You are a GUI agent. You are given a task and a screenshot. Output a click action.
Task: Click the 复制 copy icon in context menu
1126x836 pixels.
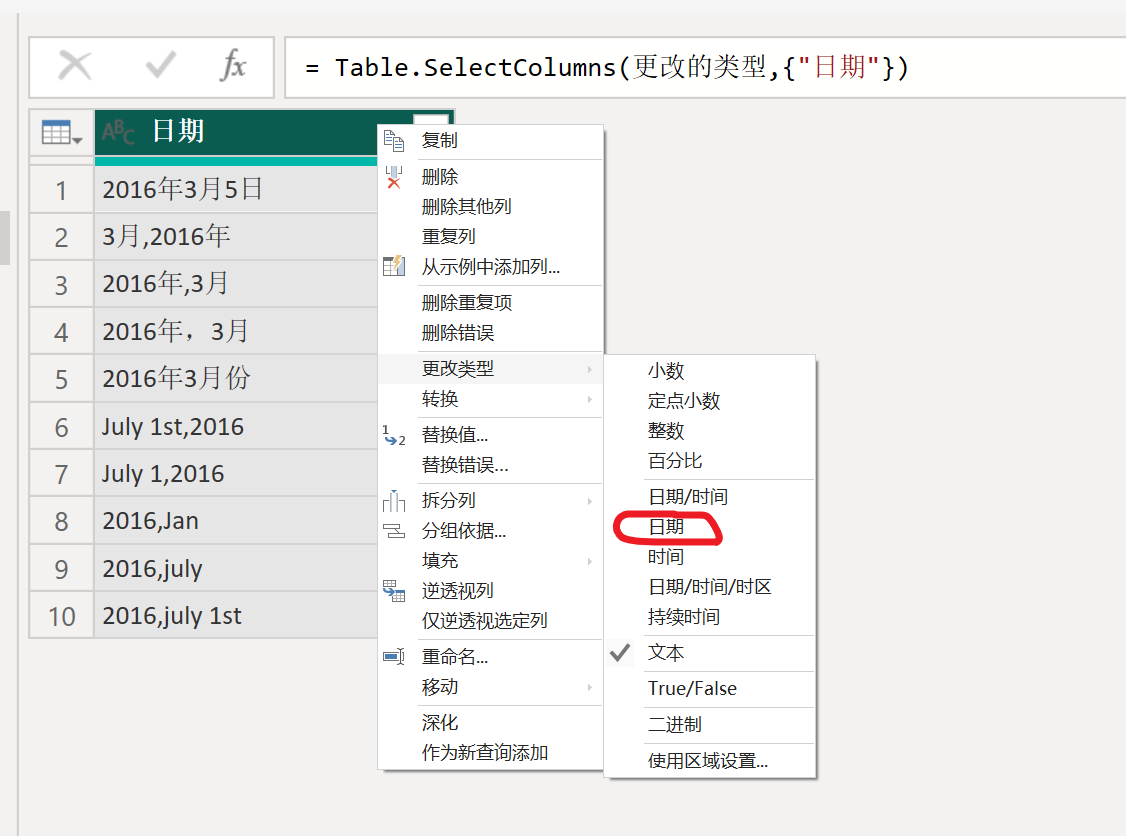(394, 141)
